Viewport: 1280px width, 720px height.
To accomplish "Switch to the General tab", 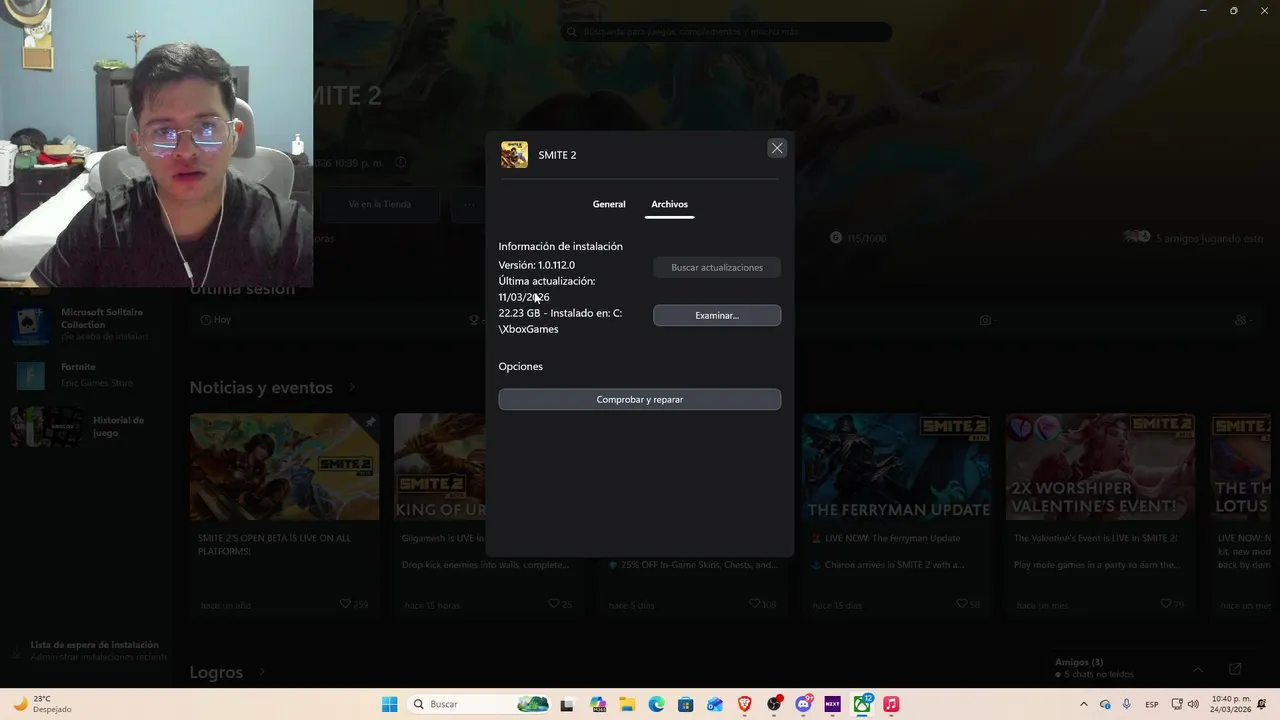I will coord(609,204).
